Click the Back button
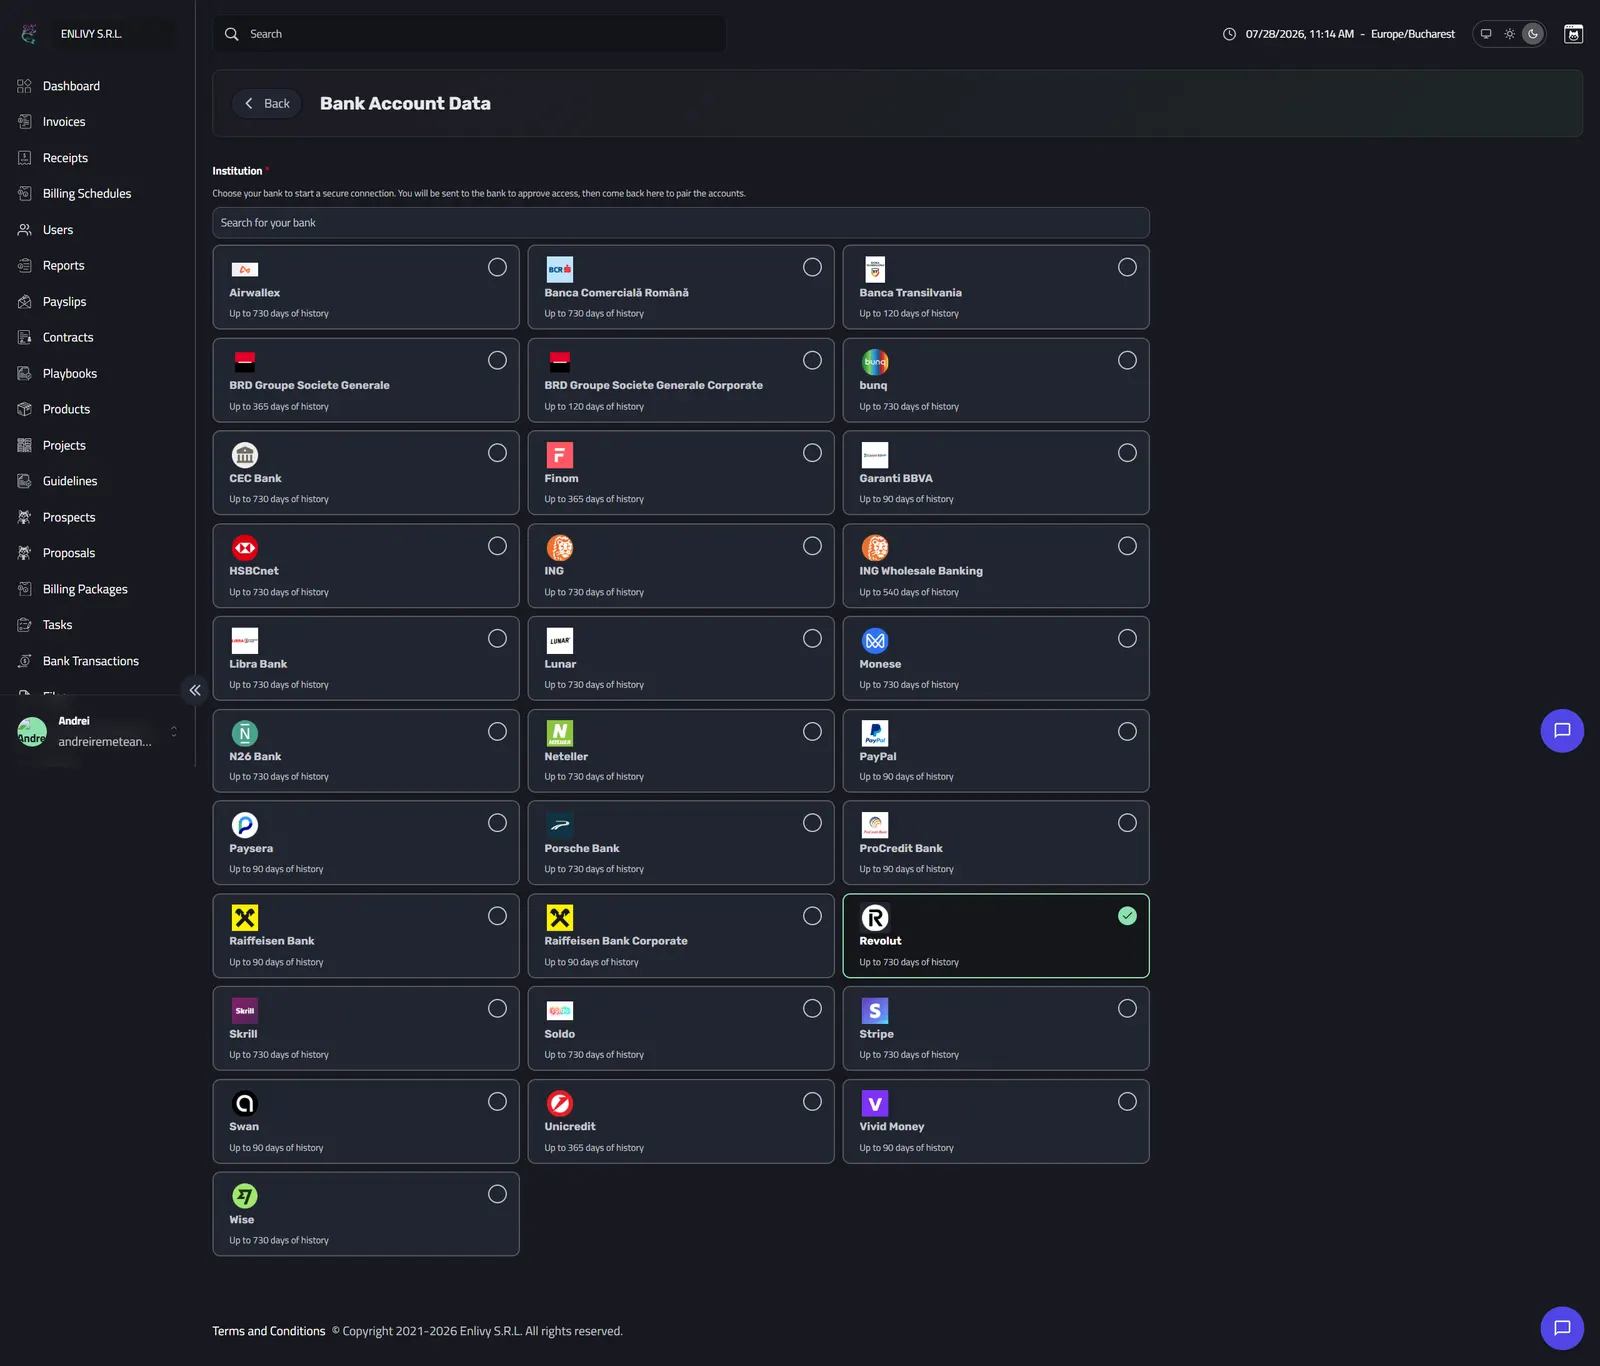The width and height of the screenshot is (1600, 1366). pyautogui.click(x=267, y=104)
